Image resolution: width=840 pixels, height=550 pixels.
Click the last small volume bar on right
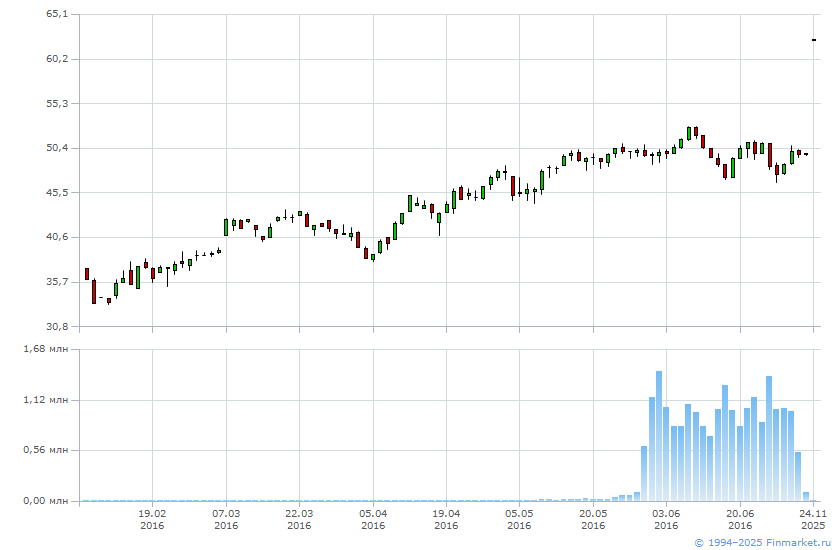[x=806, y=496]
